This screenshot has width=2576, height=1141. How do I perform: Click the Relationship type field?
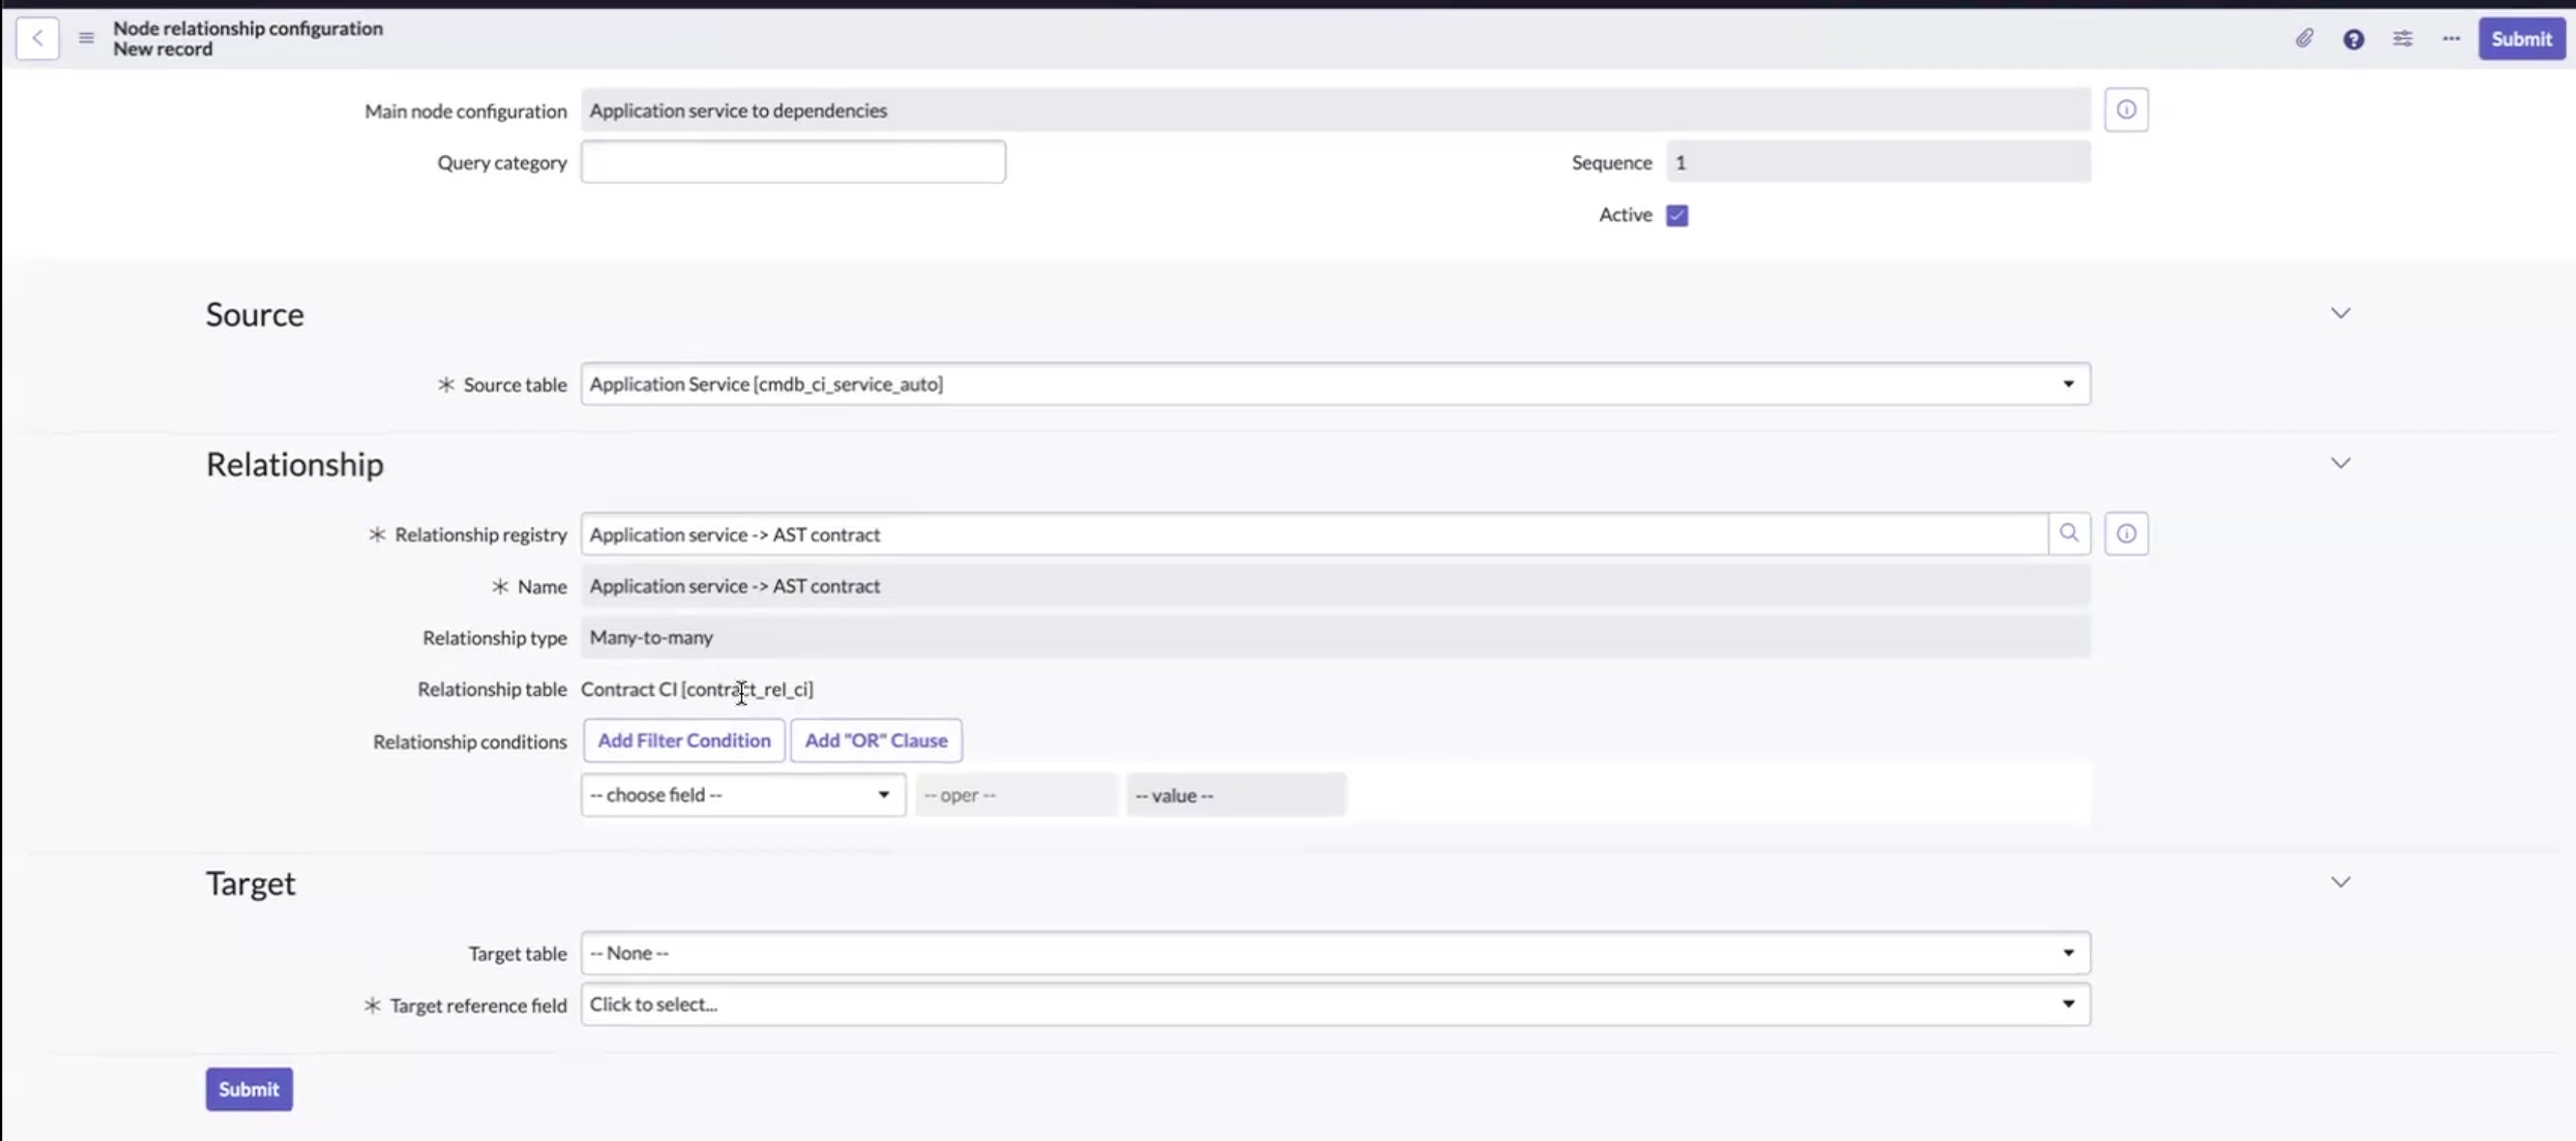coord(1335,637)
